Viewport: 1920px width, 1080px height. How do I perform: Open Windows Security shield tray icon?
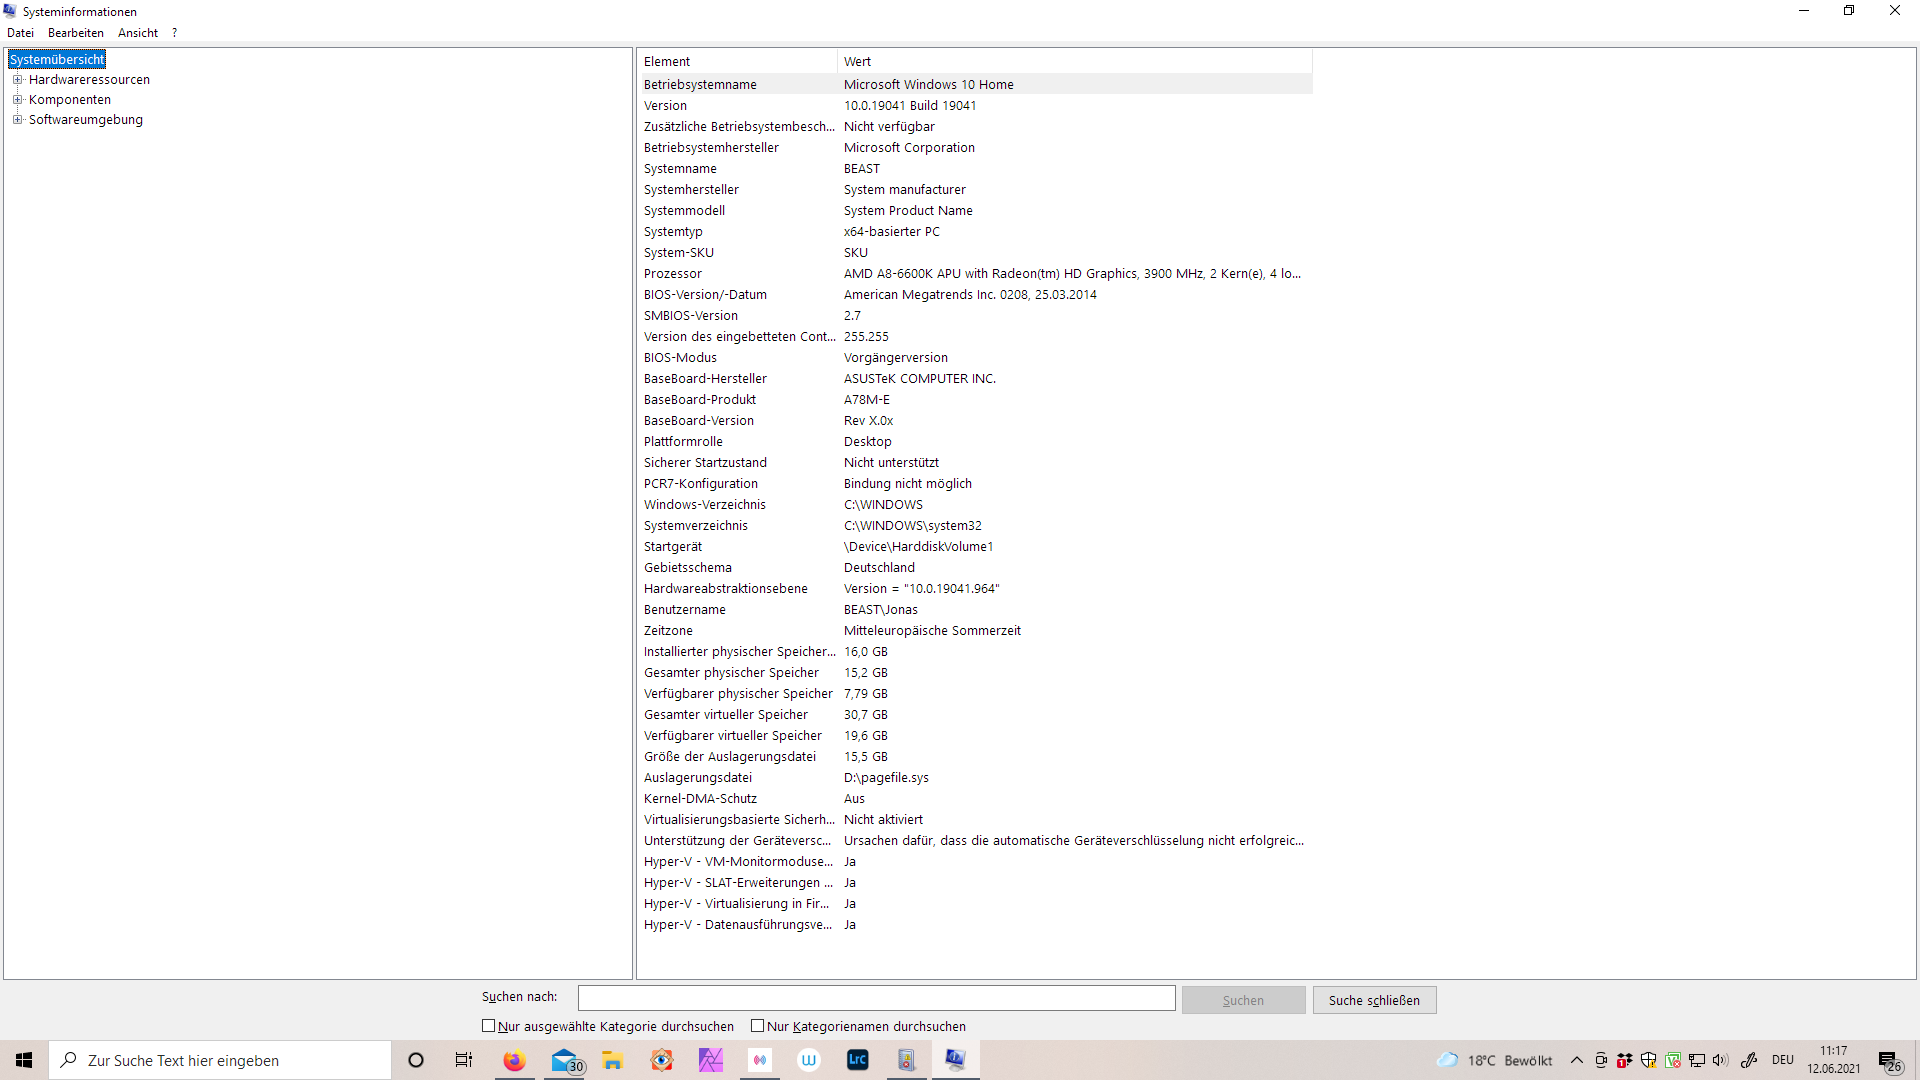pyautogui.click(x=1648, y=1060)
